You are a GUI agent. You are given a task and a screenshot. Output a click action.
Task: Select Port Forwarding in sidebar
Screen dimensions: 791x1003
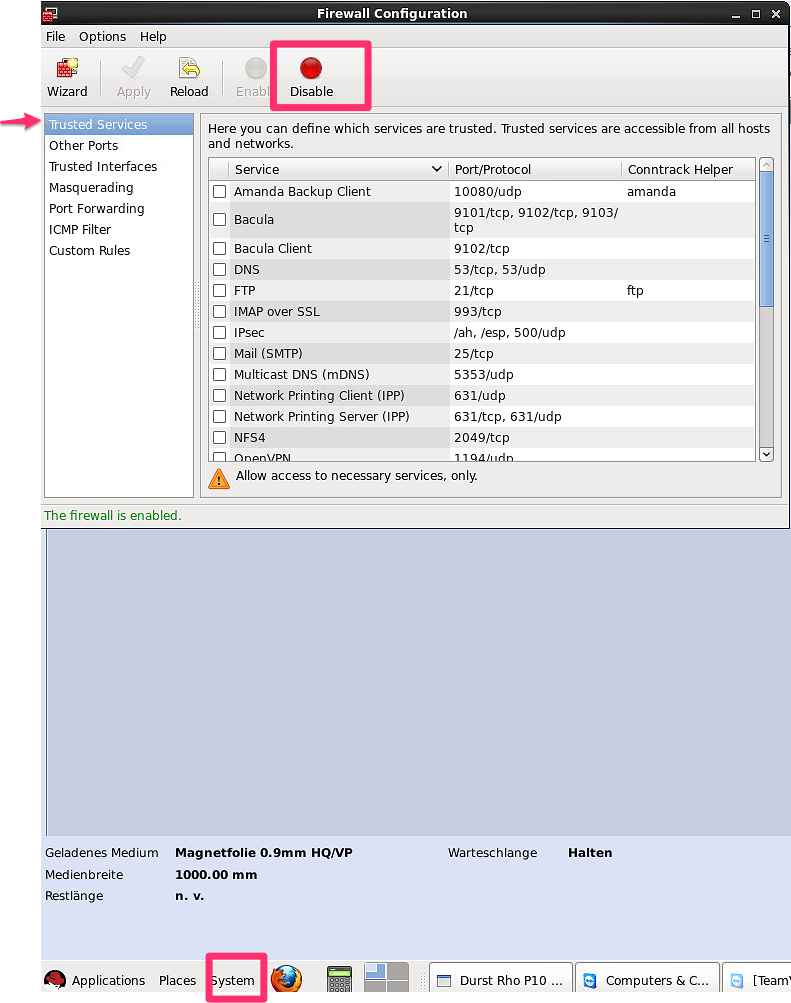96,209
